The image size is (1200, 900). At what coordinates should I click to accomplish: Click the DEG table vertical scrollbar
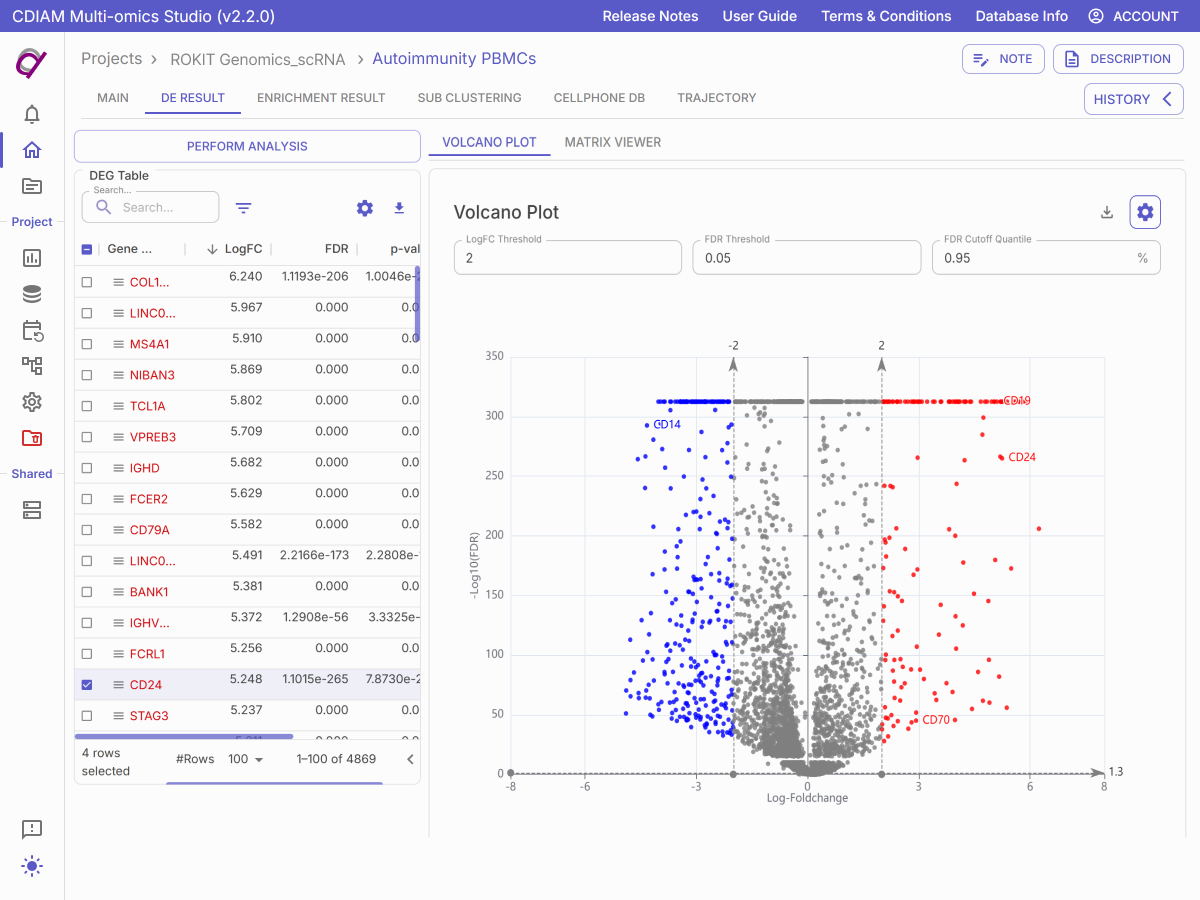click(417, 304)
